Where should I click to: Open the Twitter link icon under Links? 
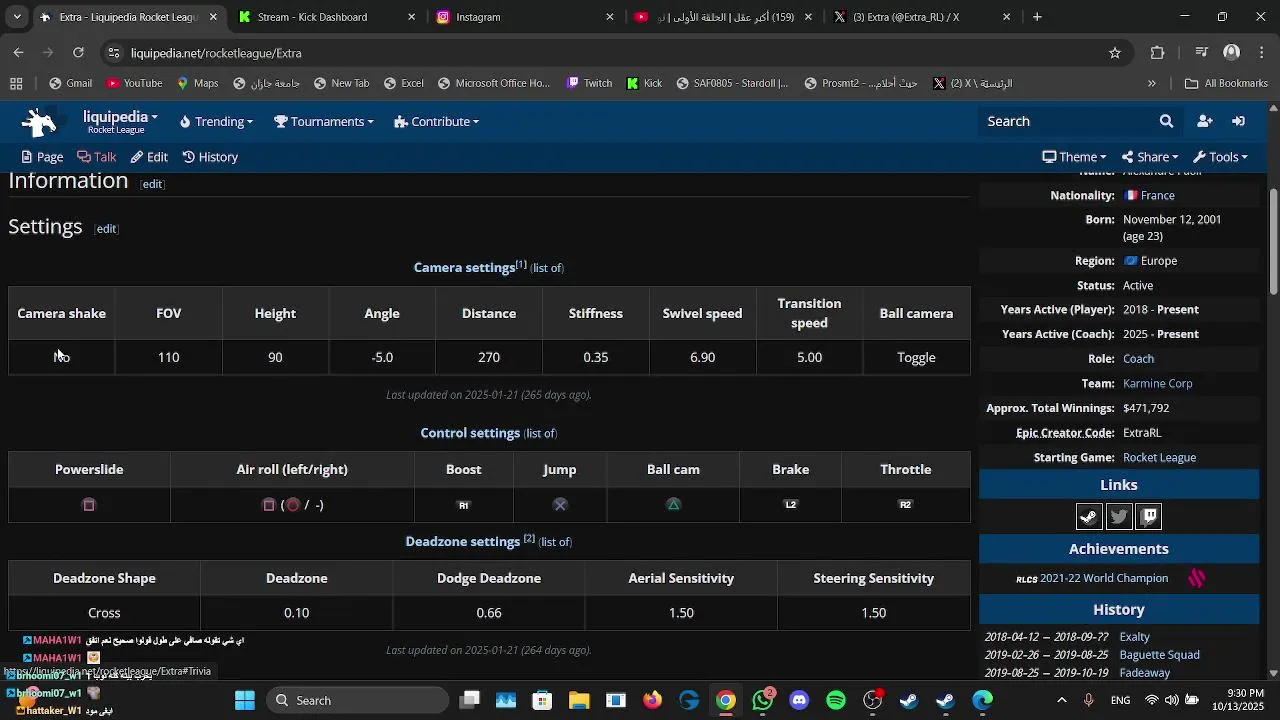tap(1119, 517)
